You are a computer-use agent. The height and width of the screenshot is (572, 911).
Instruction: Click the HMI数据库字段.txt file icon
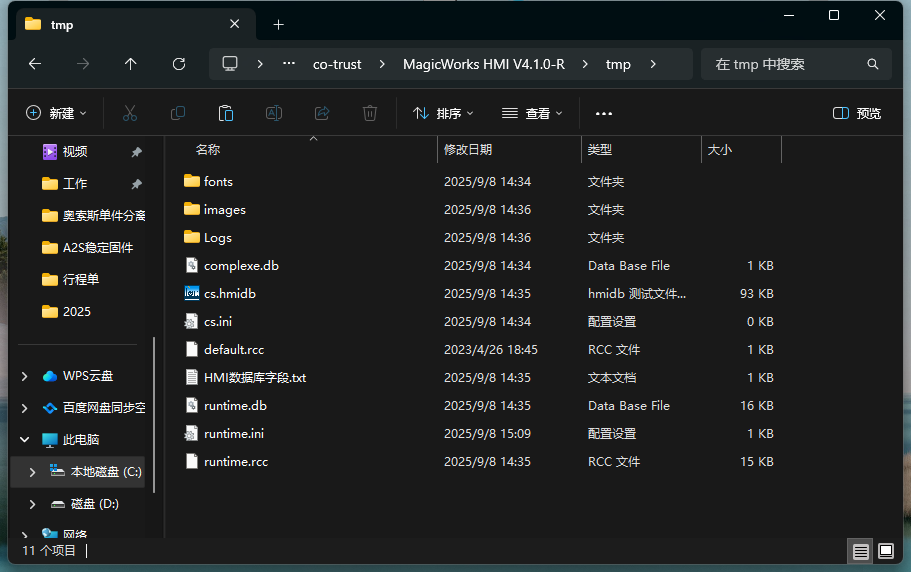tap(192, 377)
